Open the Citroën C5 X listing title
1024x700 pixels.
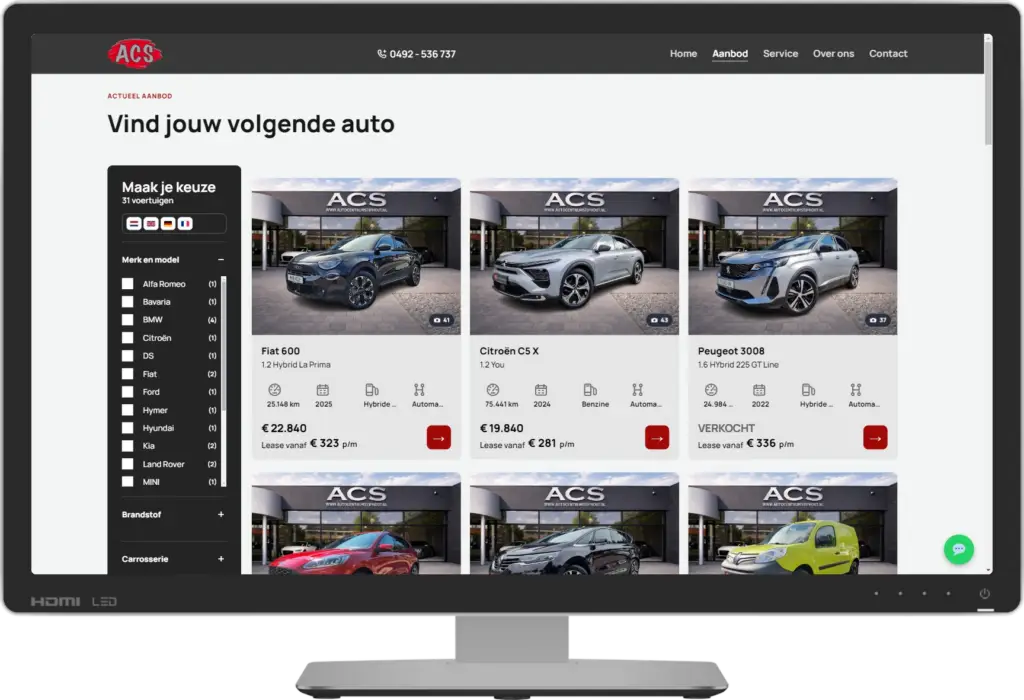pyautogui.click(x=509, y=351)
